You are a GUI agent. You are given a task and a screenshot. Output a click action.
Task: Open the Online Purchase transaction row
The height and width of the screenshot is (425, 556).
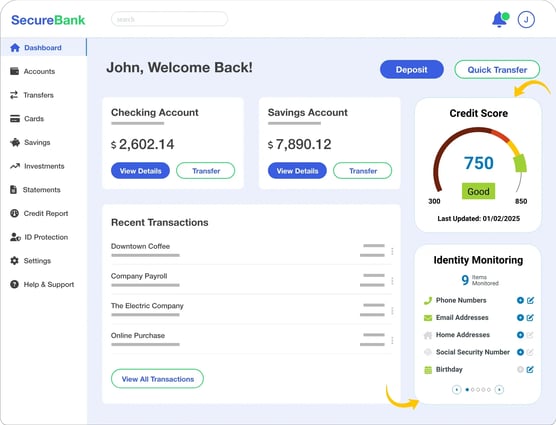[x=251, y=340]
